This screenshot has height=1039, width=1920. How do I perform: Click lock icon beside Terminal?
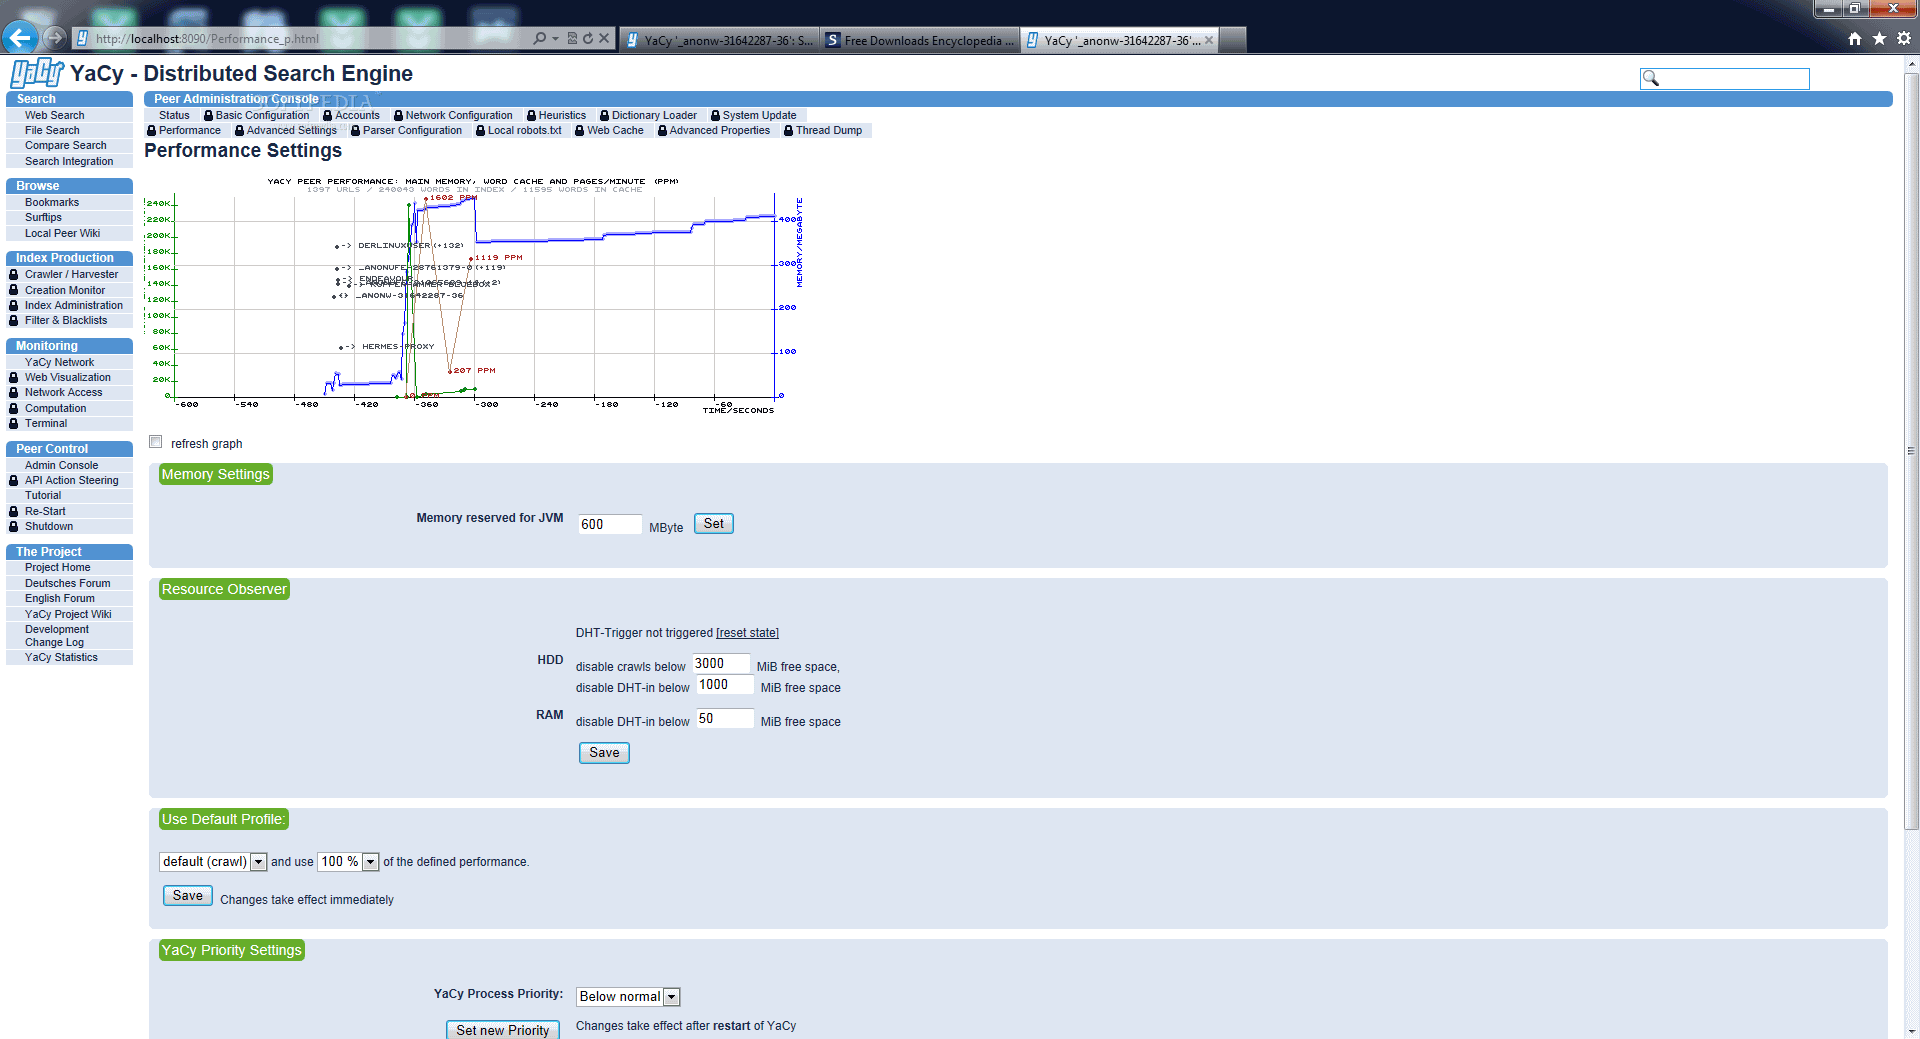click(14, 423)
